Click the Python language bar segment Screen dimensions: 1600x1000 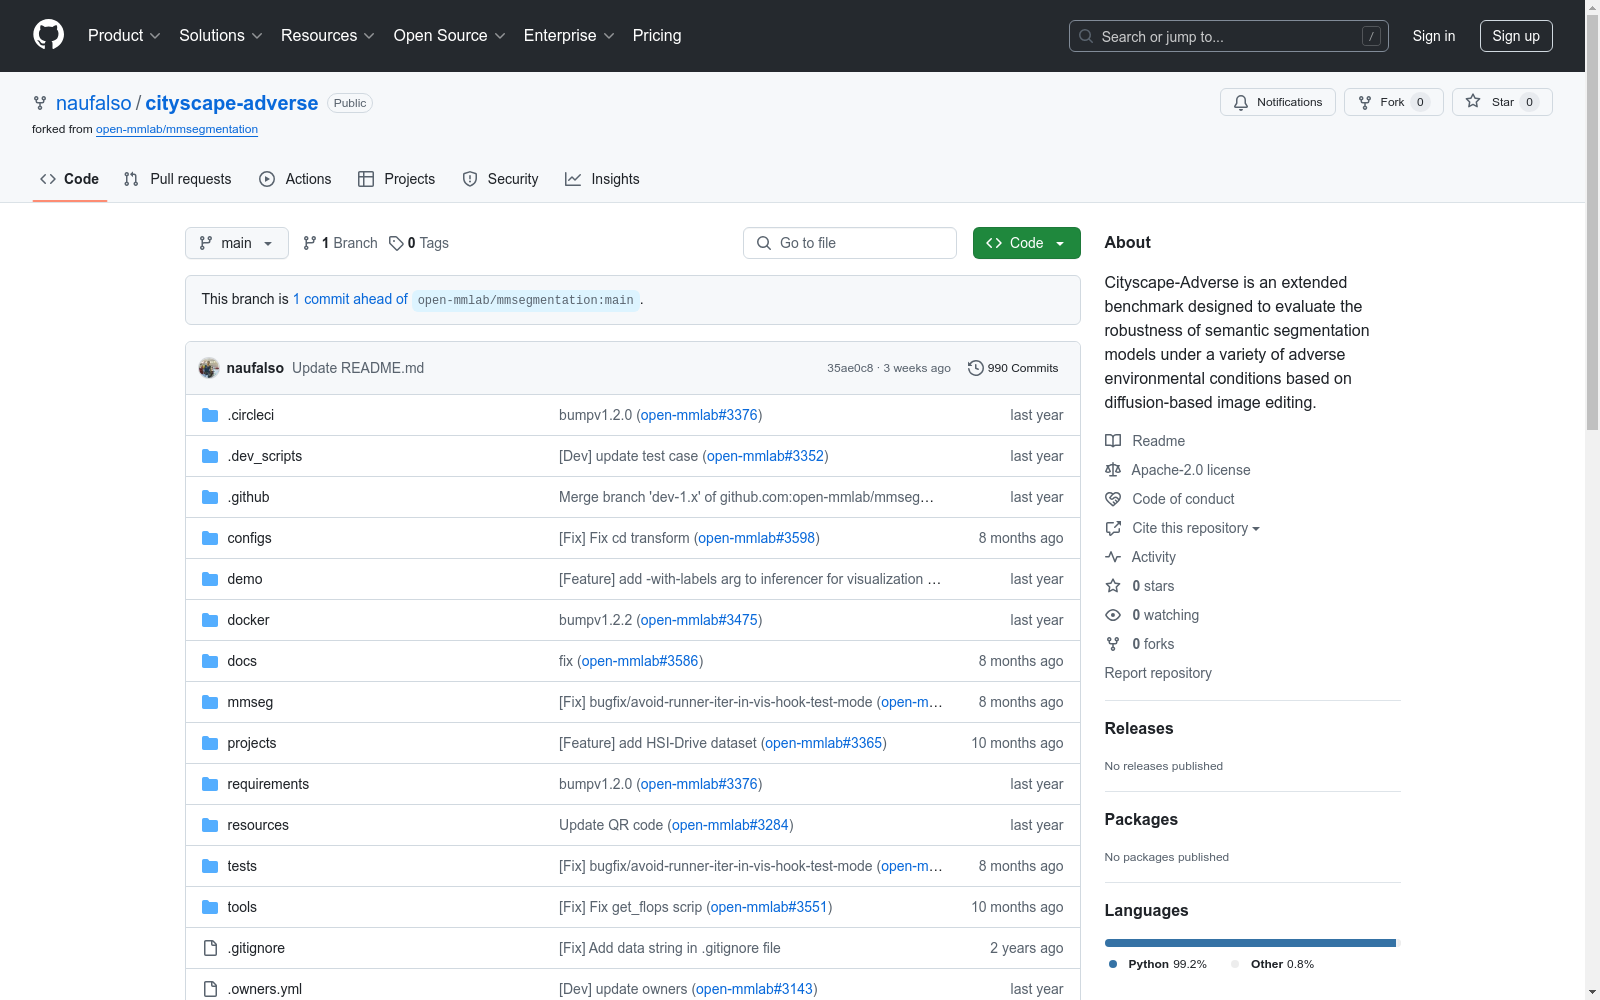[1250, 943]
